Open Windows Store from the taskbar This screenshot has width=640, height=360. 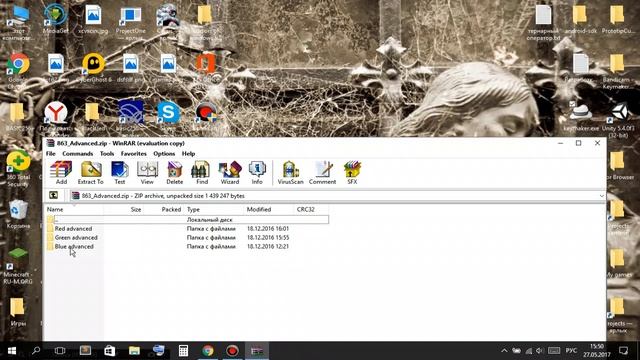109,351
